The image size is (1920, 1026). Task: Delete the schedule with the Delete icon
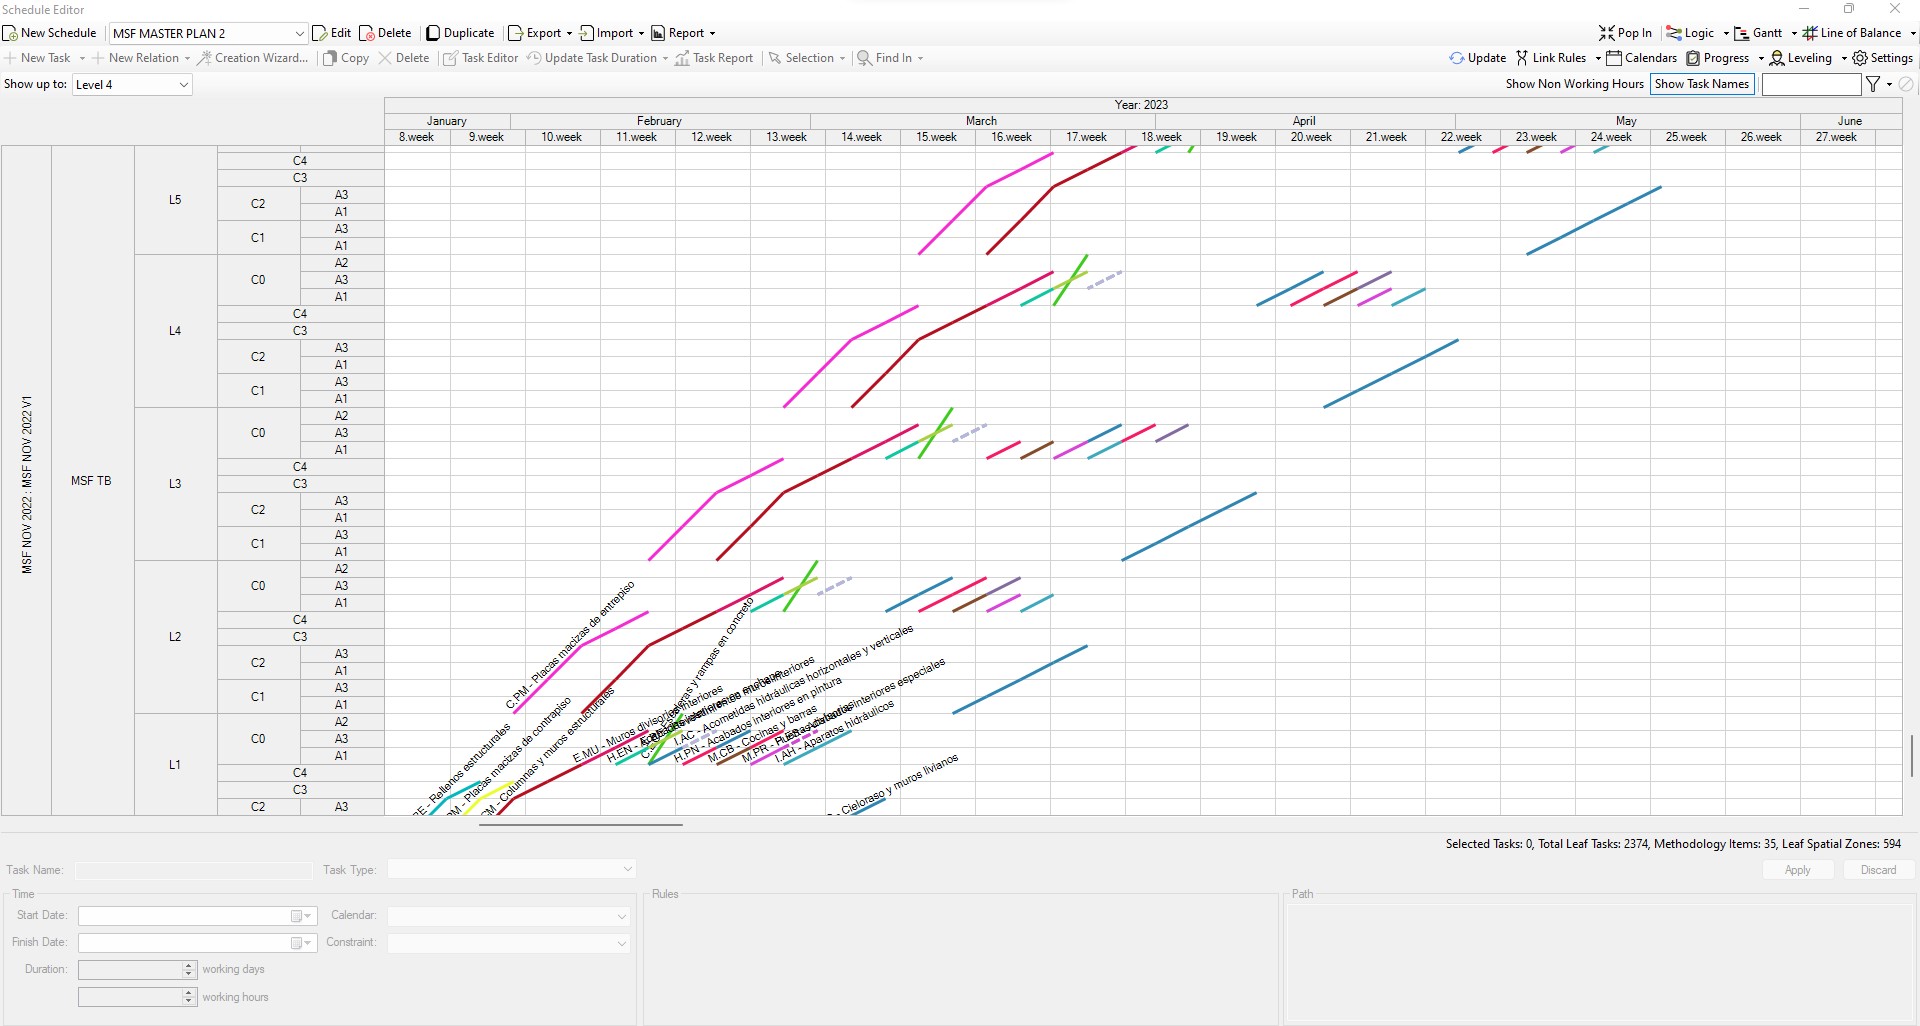pos(367,33)
